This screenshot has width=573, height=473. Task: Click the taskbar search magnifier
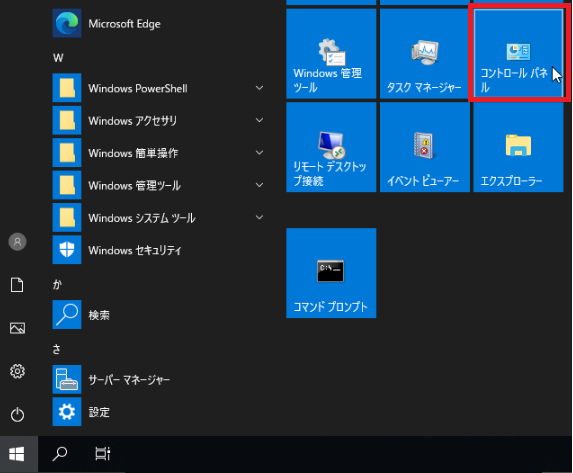pyautogui.click(x=60, y=454)
